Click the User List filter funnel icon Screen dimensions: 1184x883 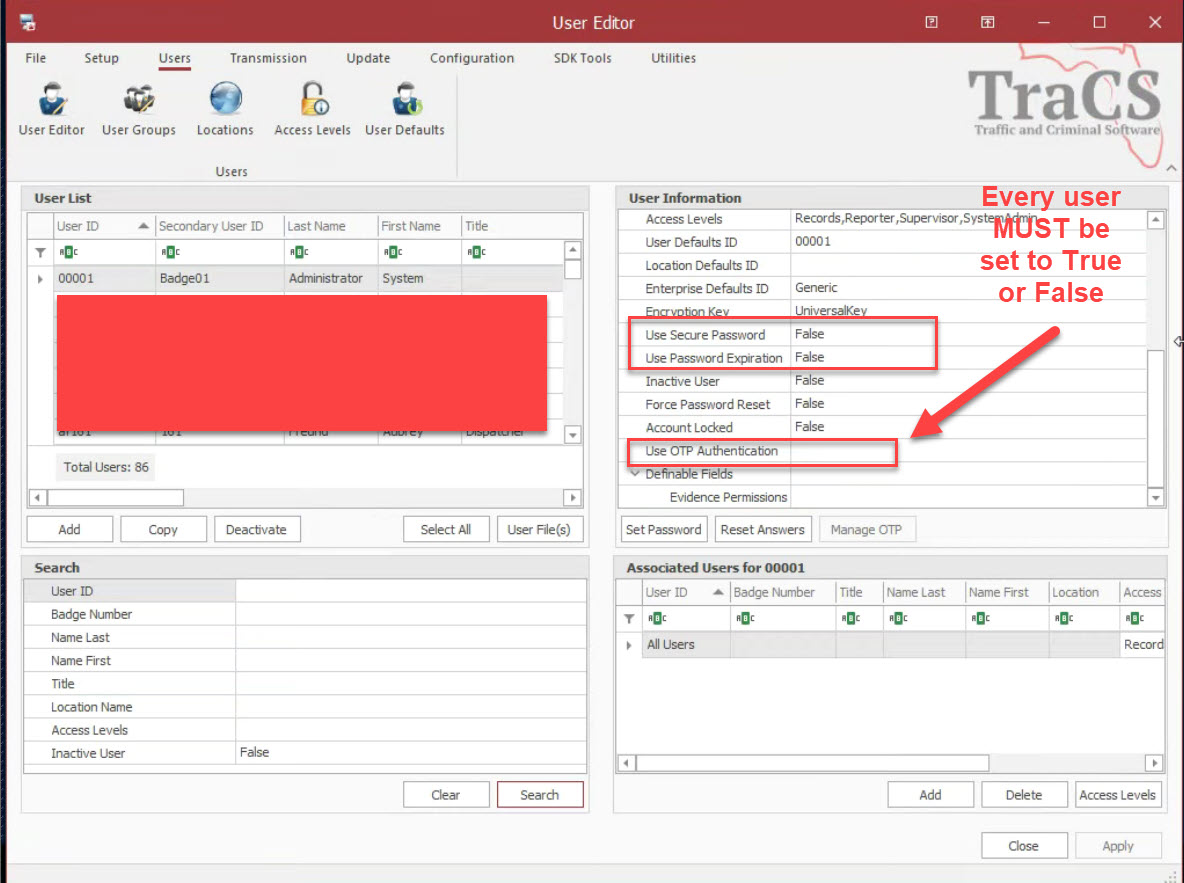(x=41, y=252)
